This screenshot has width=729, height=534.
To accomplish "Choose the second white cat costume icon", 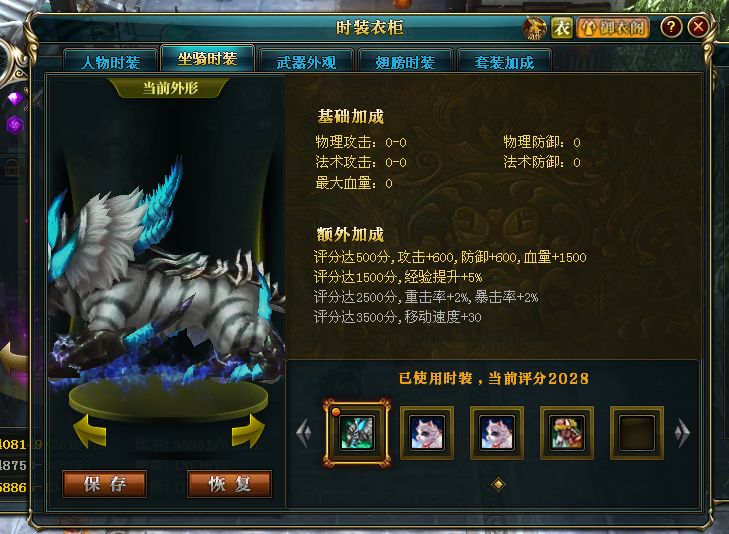I will [x=427, y=433].
